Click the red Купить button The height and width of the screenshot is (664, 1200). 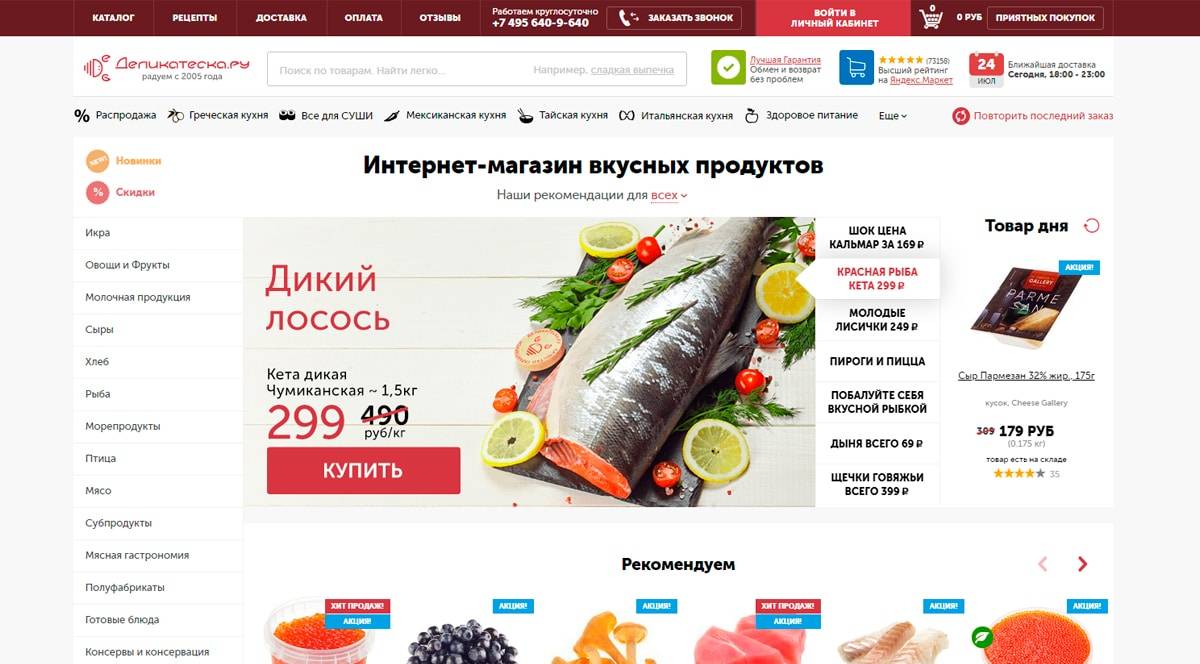click(363, 470)
